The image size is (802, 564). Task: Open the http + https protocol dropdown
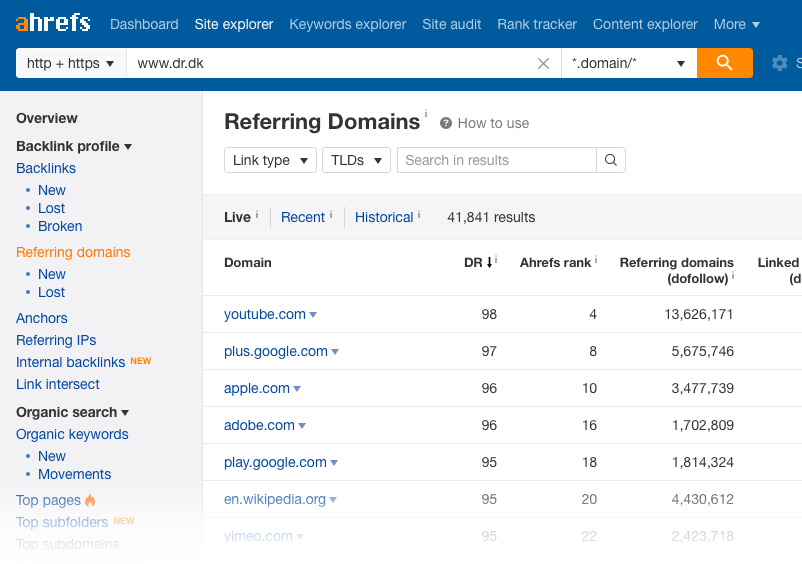71,63
